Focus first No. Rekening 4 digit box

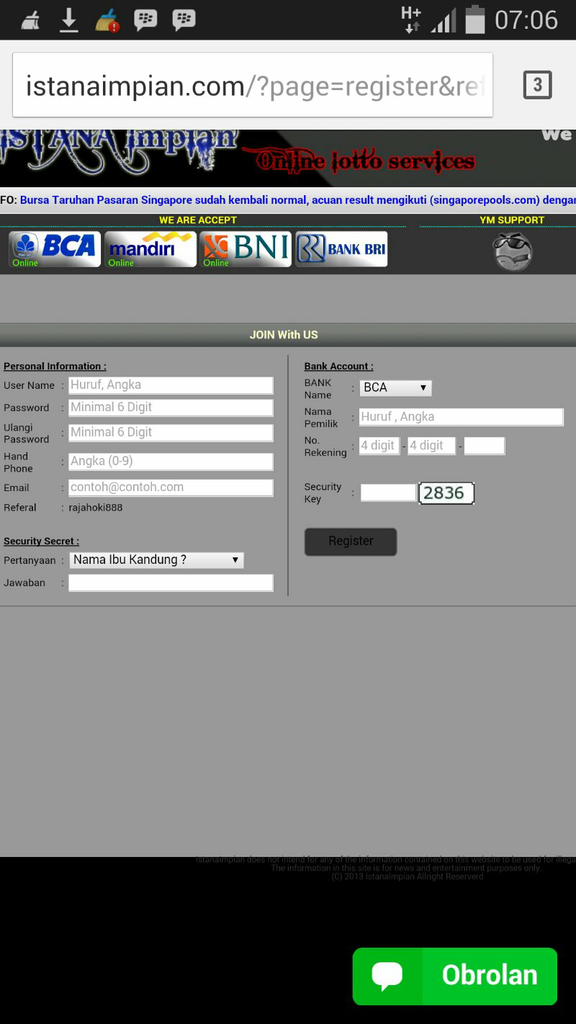coord(379,446)
